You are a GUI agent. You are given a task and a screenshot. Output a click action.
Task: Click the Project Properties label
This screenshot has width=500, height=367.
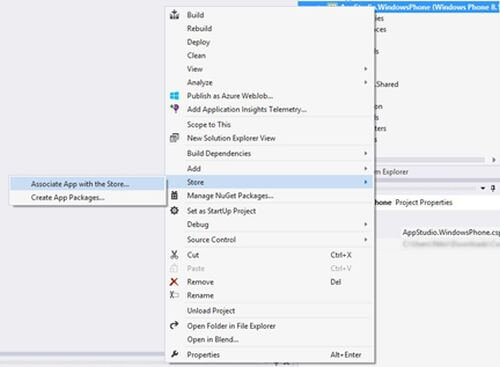[424, 202]
